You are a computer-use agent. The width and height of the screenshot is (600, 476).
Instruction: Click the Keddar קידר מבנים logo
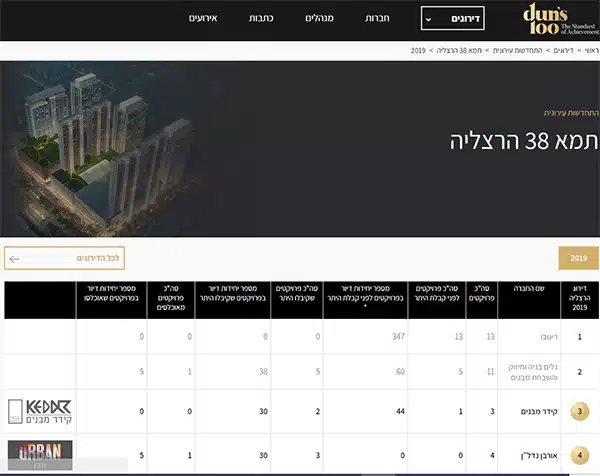tap(40, 411)
